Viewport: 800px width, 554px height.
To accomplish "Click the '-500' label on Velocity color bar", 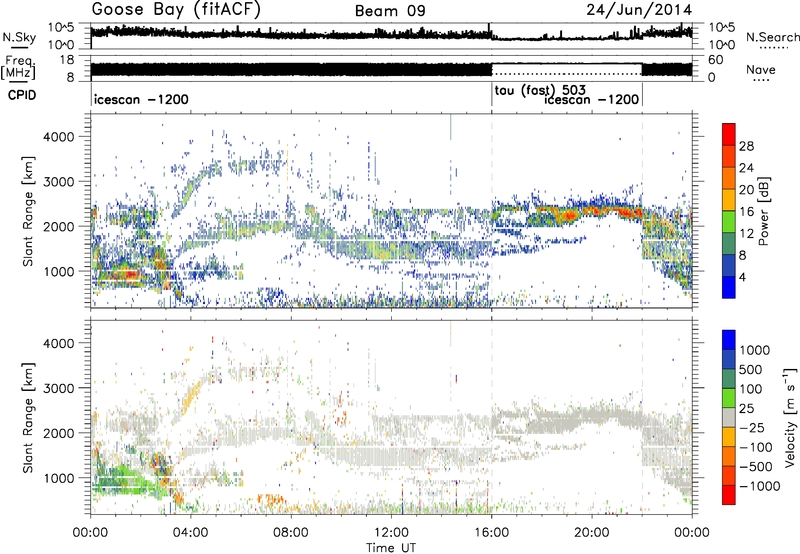I will (x=756, y=466).
